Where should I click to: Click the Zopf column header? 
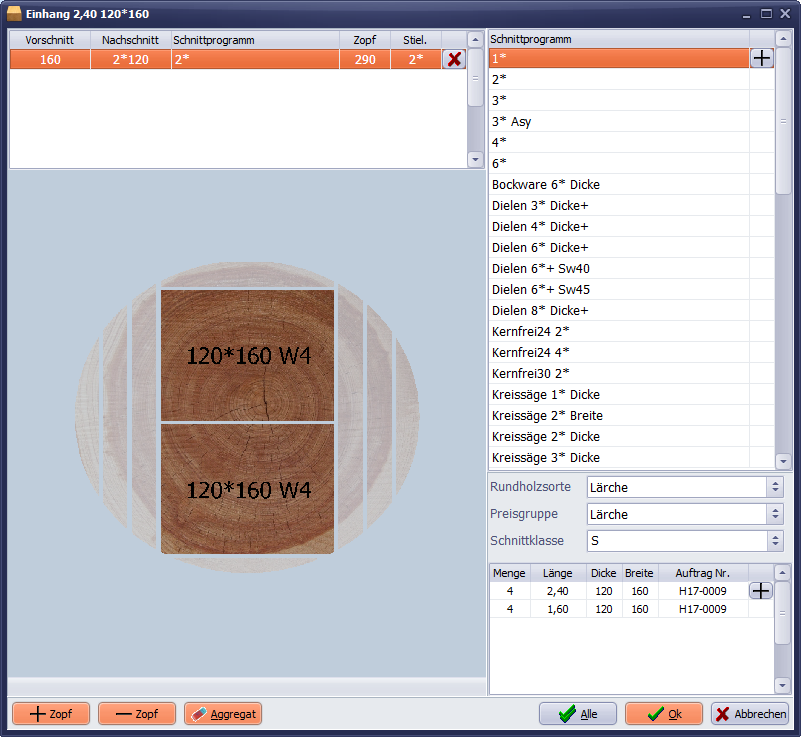(365, 40)
